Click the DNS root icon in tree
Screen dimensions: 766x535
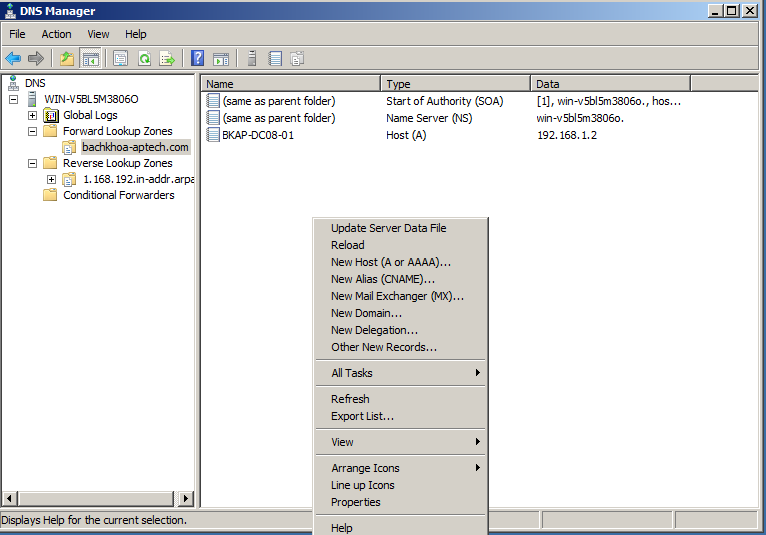point(13,83)
